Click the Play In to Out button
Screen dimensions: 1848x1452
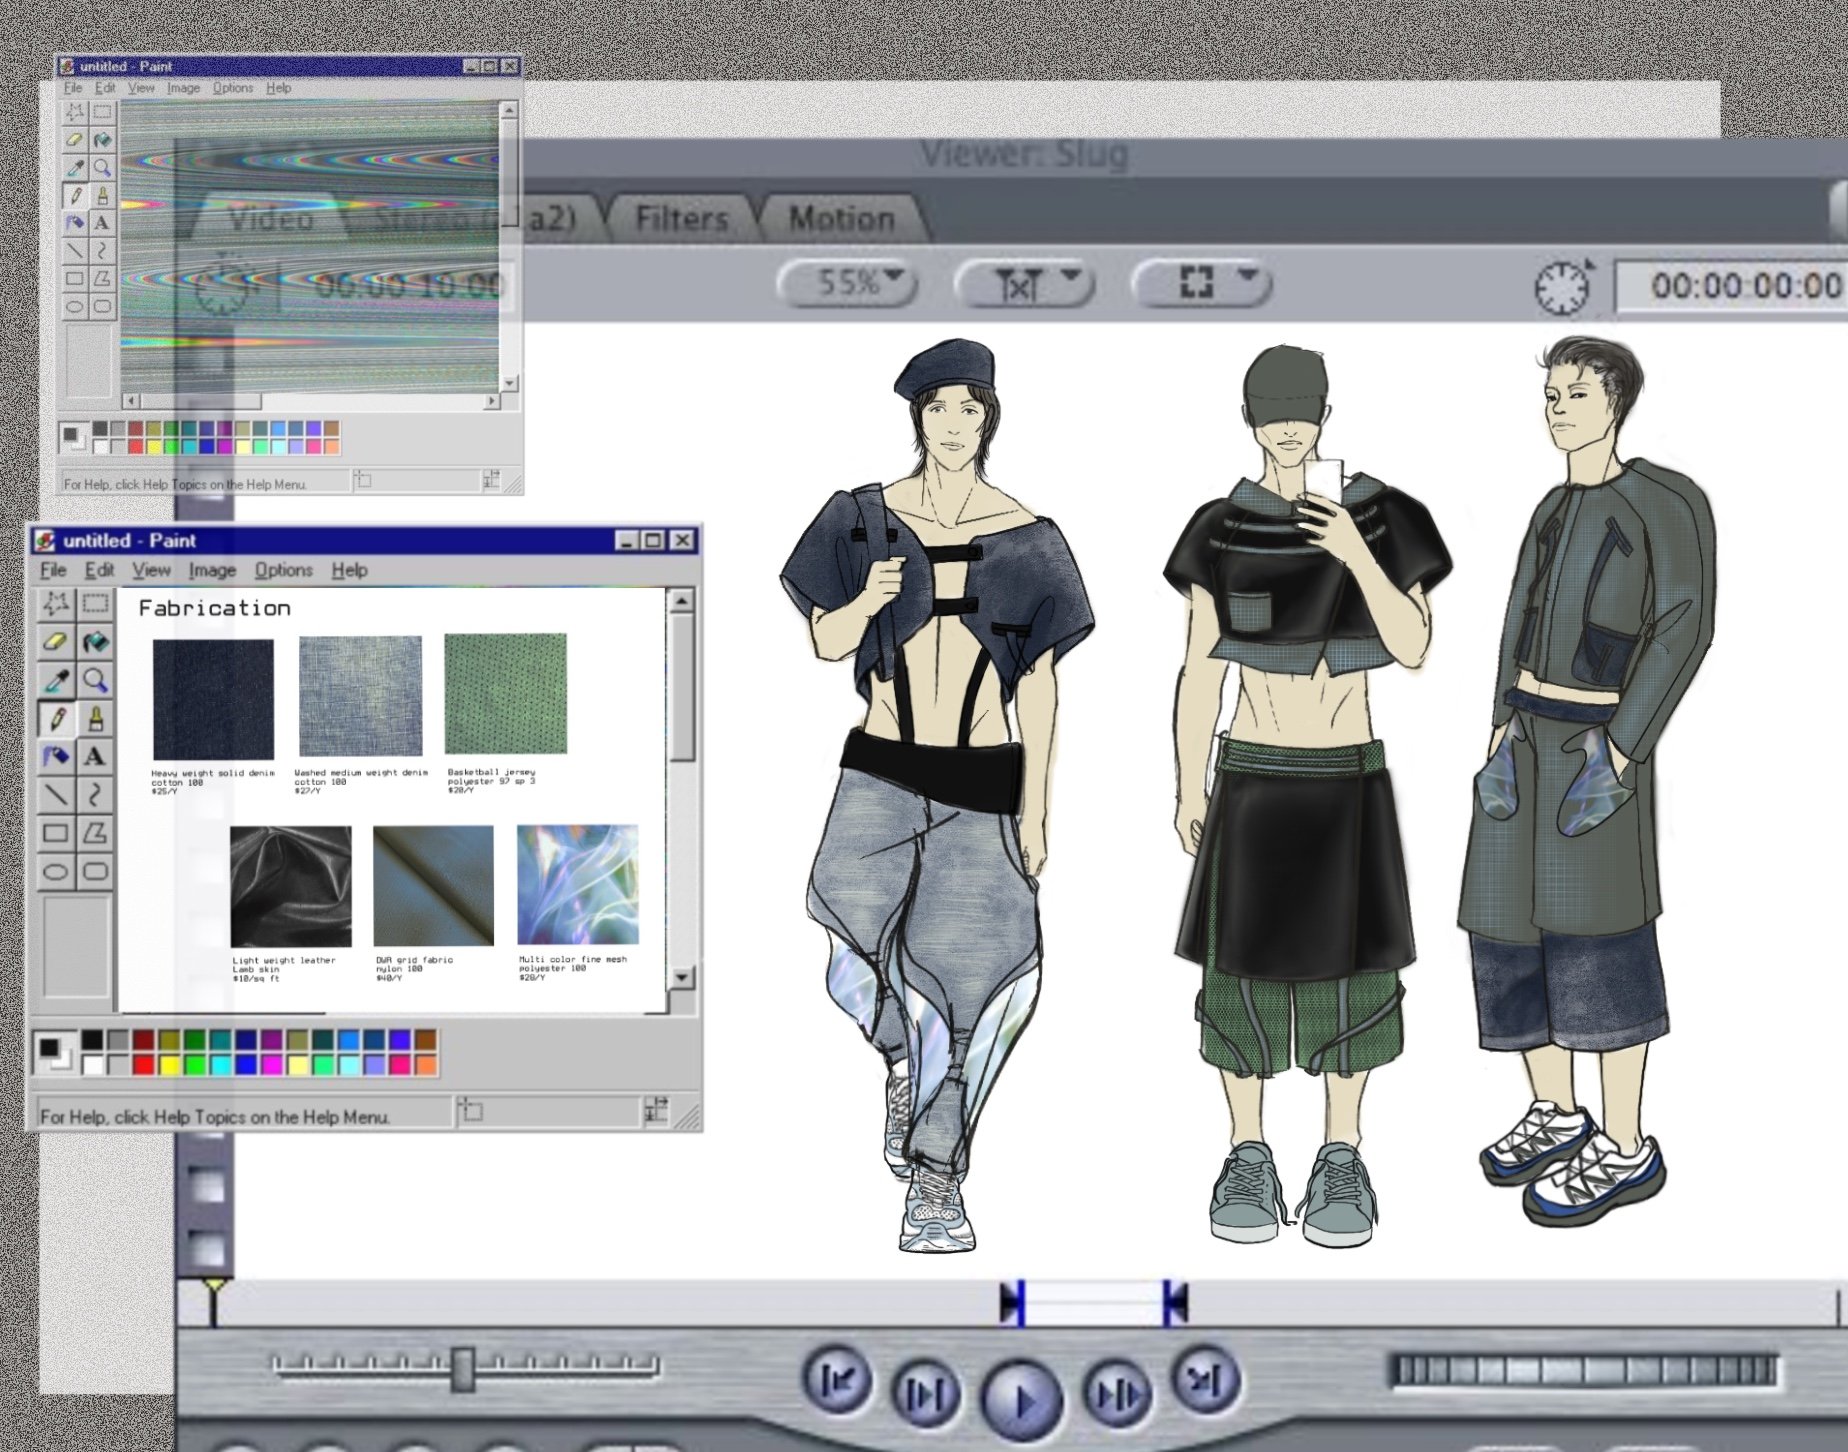[924, 1393]
